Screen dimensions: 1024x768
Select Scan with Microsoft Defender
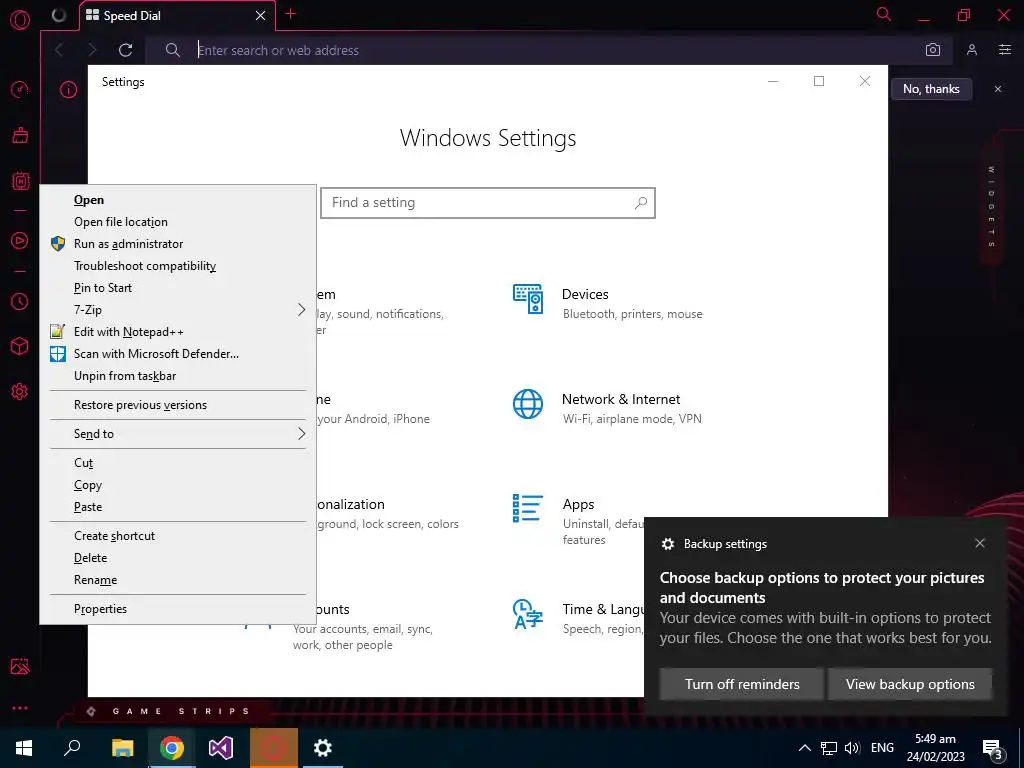tap(178, 354)
